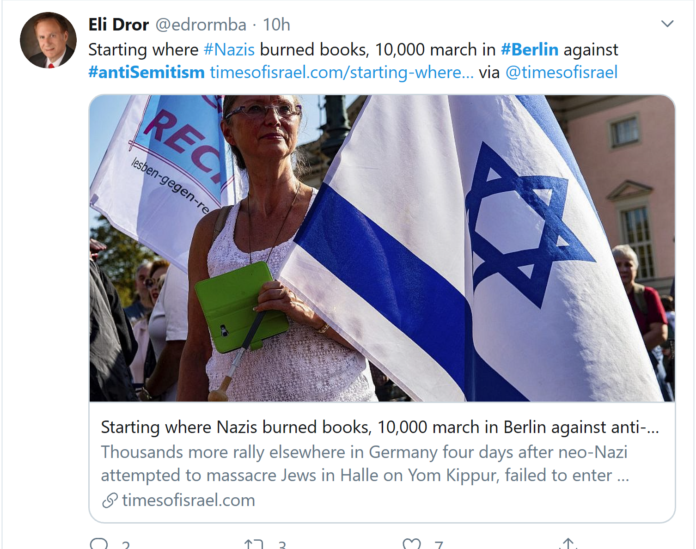Viewport: 696px width, 549px height.
Task: Open the #antiSemitism hashtag
Action: pyautogui.click(x=146, y=72)
